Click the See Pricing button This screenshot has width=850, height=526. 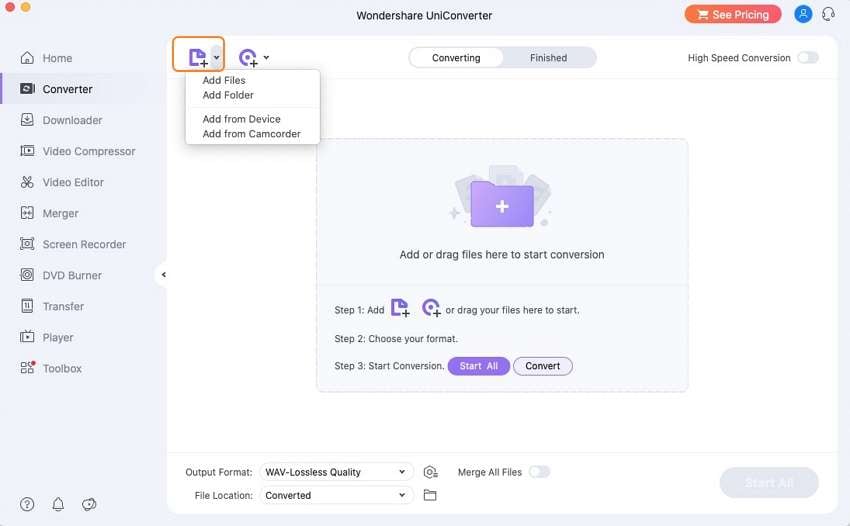732,15
